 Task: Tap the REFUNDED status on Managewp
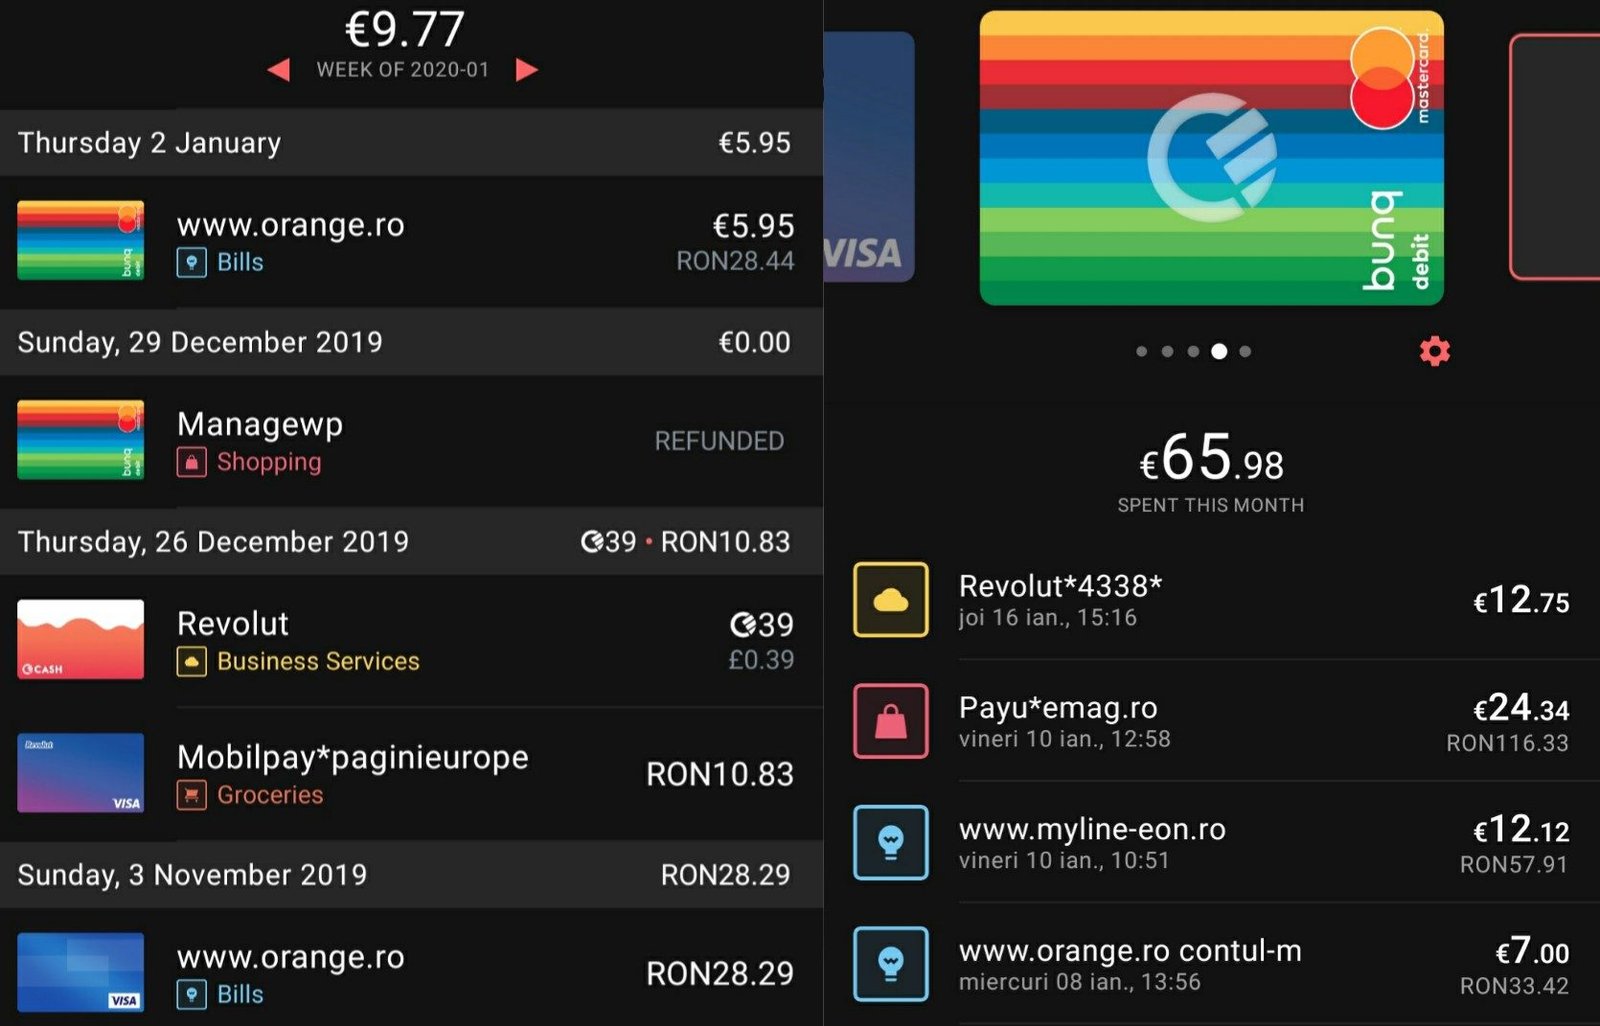click(x=719, y=441)
